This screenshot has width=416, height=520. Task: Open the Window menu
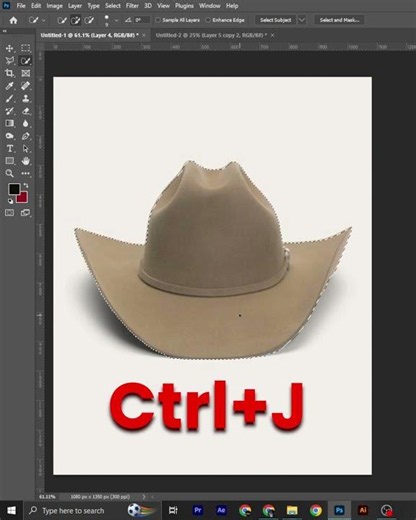[x=210, y=6]
